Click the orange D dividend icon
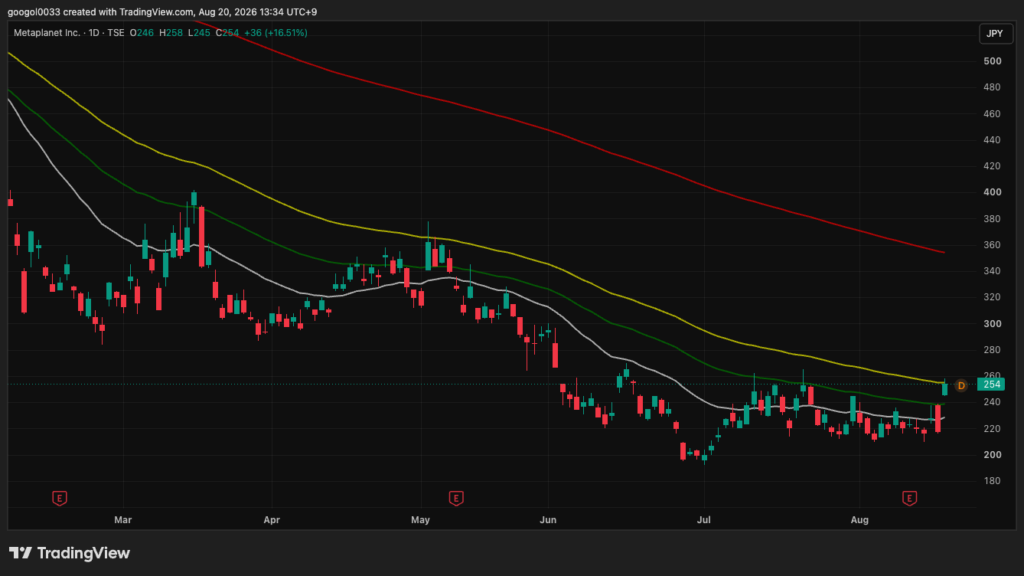Screen dimensions: 1024x576 [961, 385]
